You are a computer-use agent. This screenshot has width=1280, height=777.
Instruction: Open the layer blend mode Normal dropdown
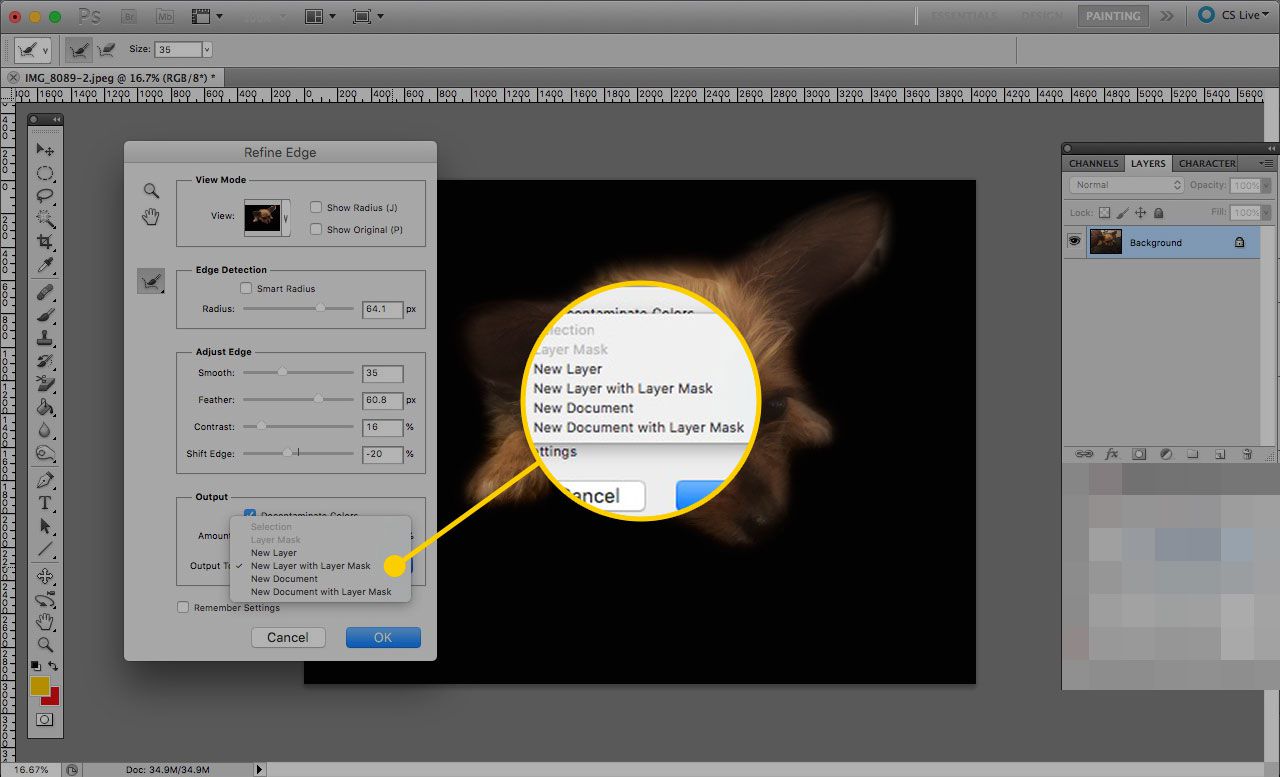click(1127, 185)
